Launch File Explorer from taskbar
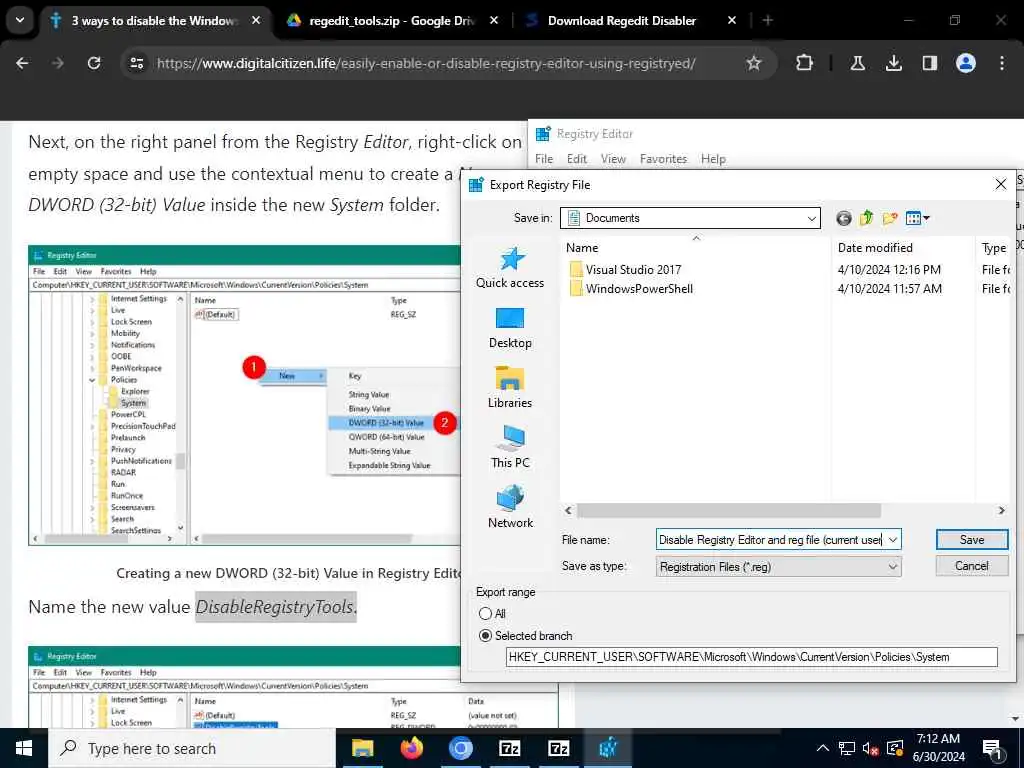 [362, 748]
